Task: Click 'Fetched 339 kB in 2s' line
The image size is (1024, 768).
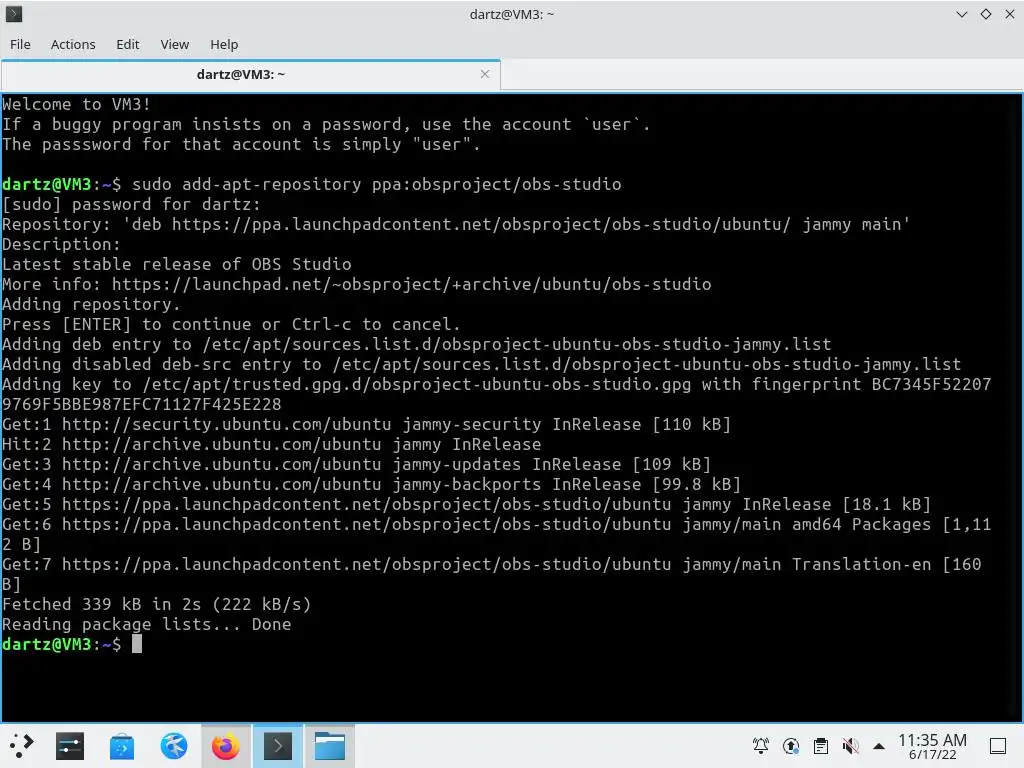Action: (157, 604)
